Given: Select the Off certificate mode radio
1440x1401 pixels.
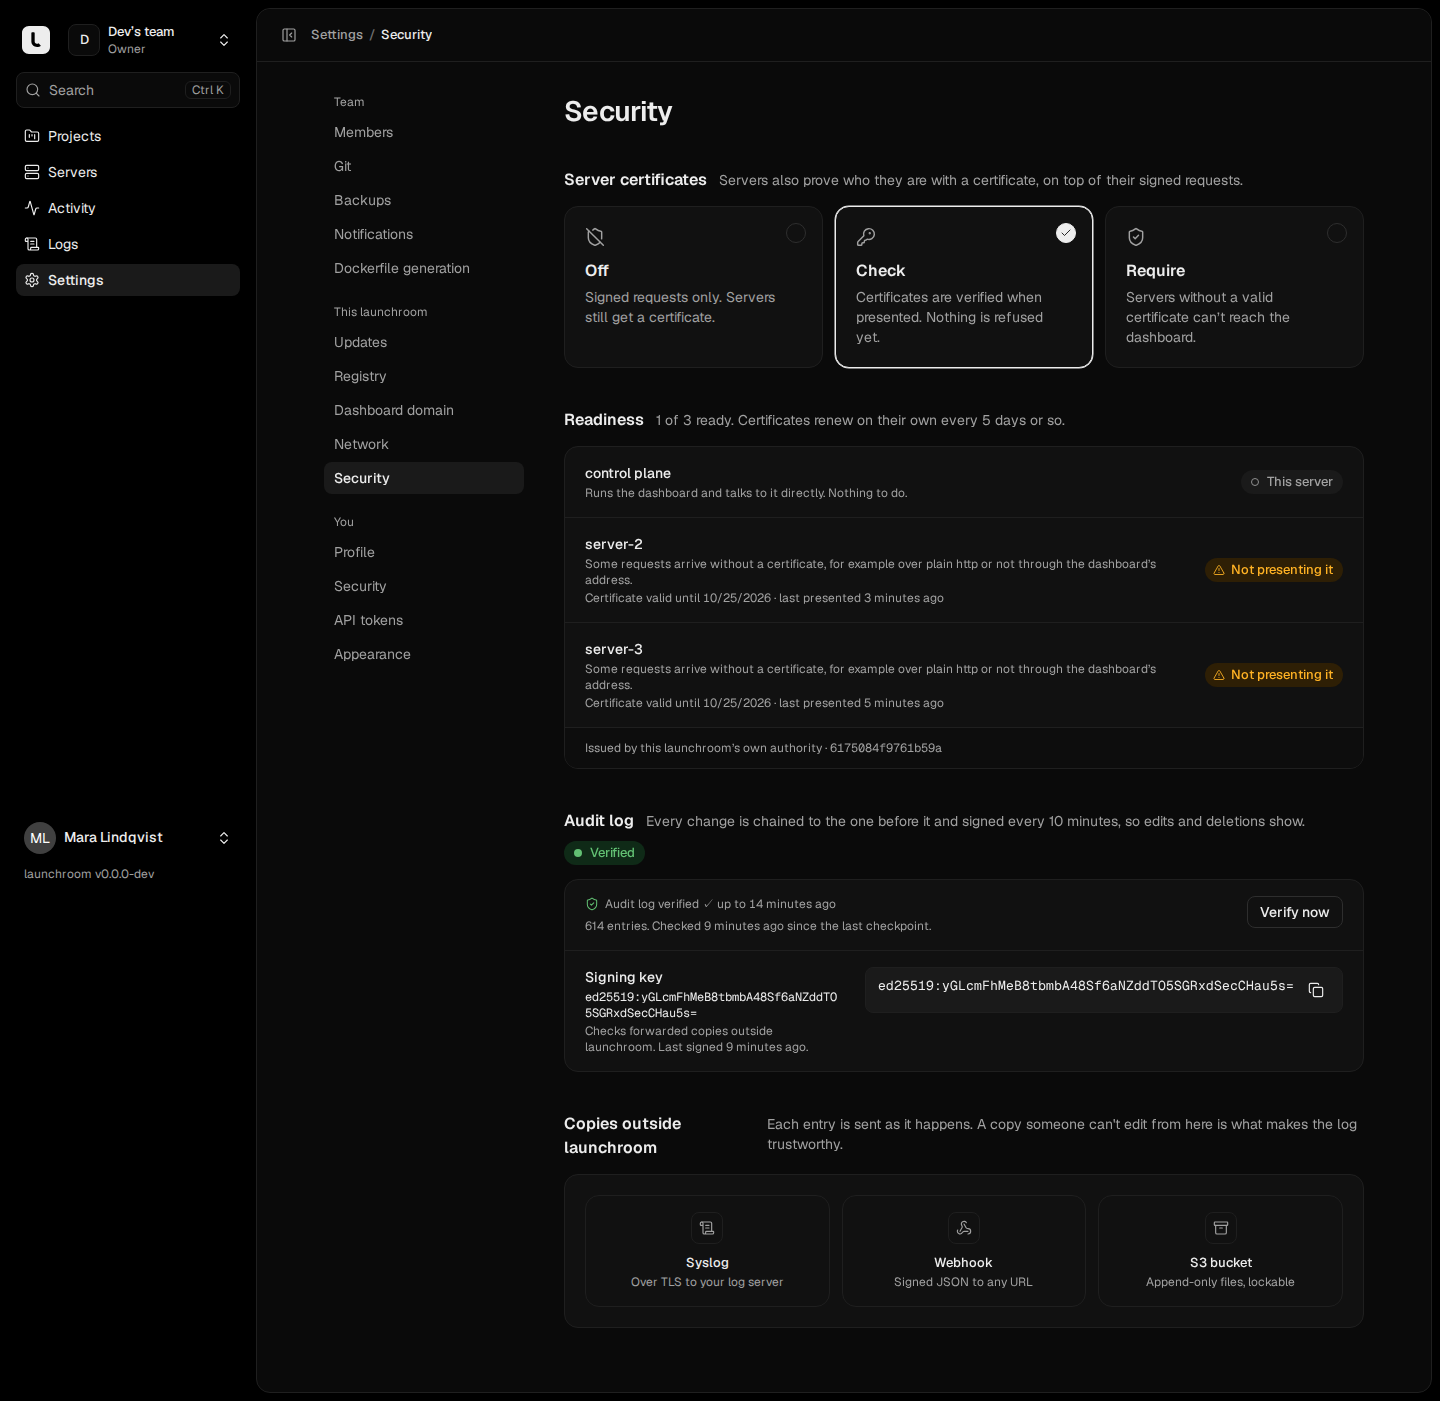Looking at the screenshot, I should point(796,233).
